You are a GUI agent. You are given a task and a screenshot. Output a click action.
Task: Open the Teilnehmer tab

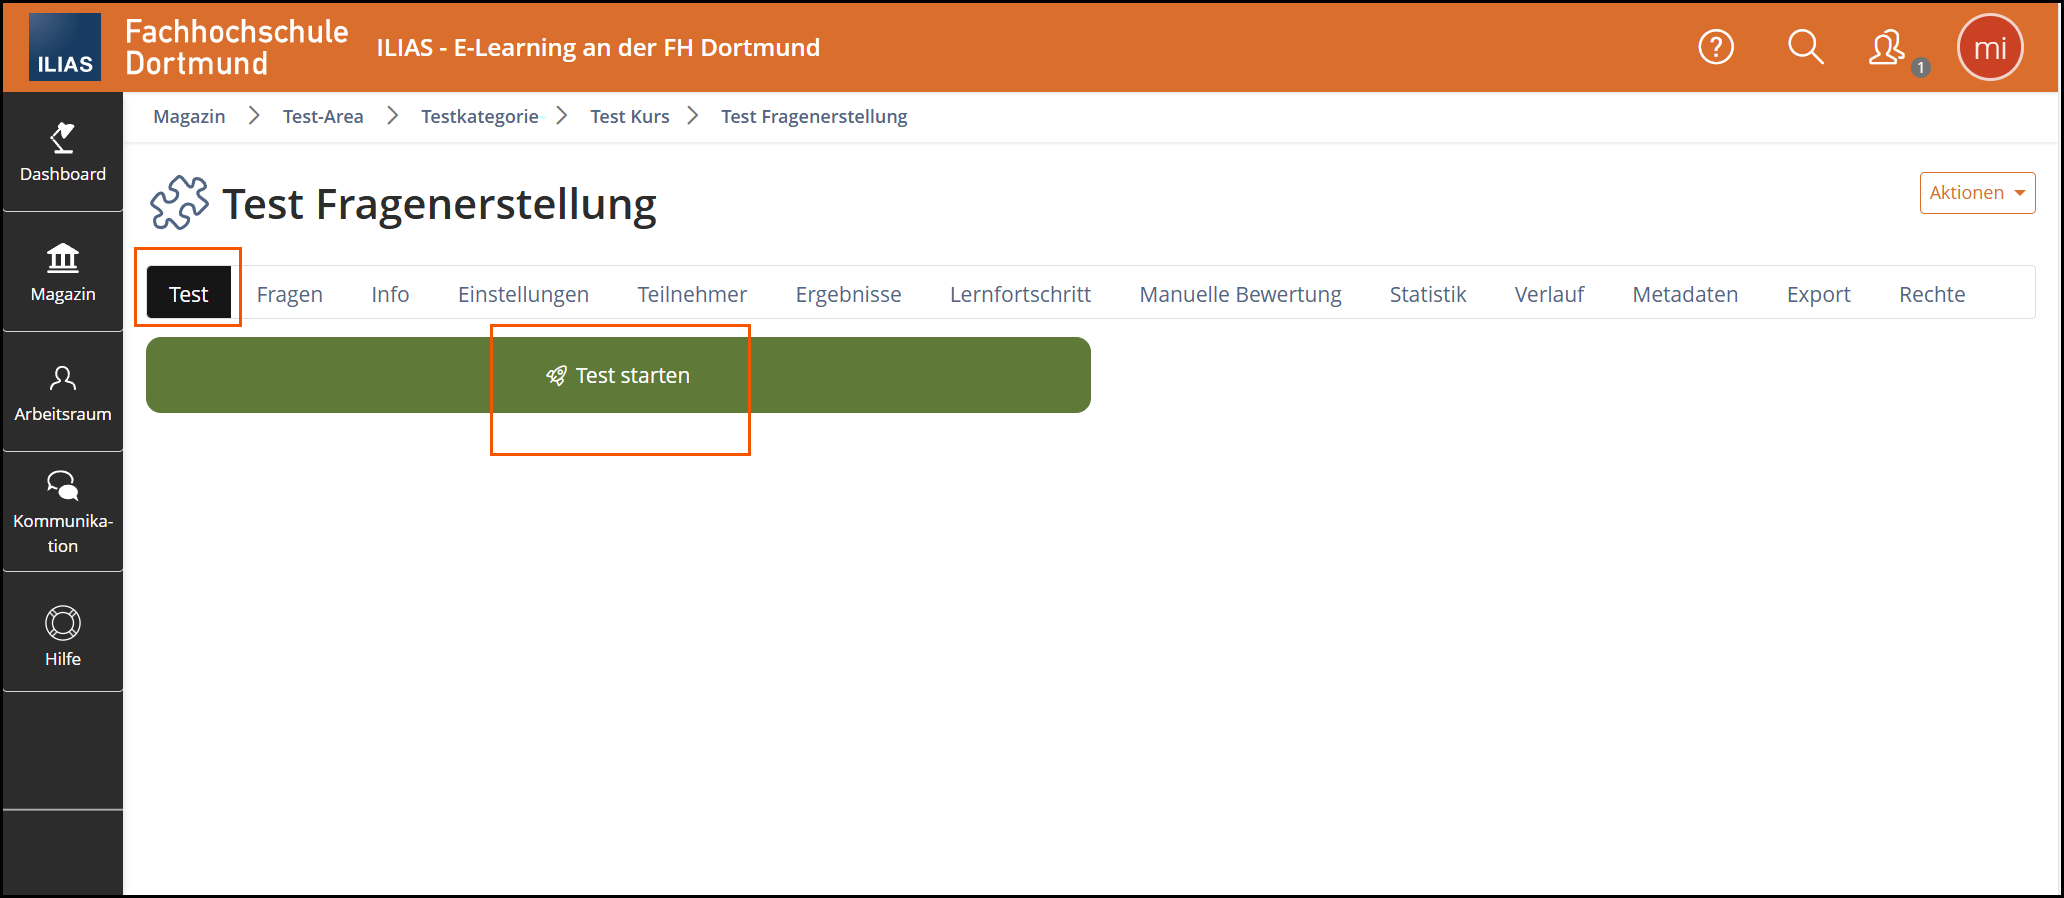coord(692,294)
